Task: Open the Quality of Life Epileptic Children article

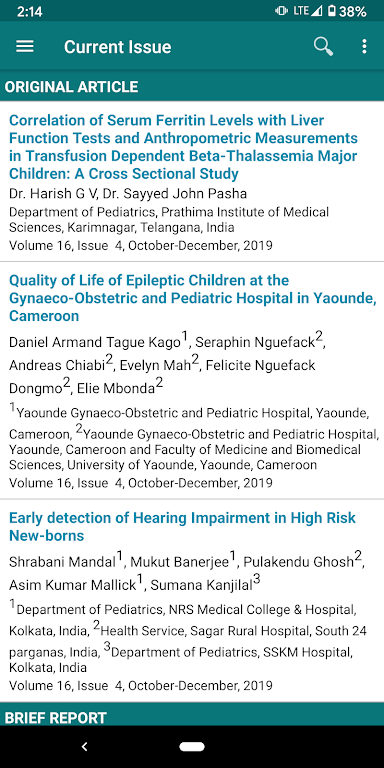Action: pyautogui.click(x=193, y=298)
